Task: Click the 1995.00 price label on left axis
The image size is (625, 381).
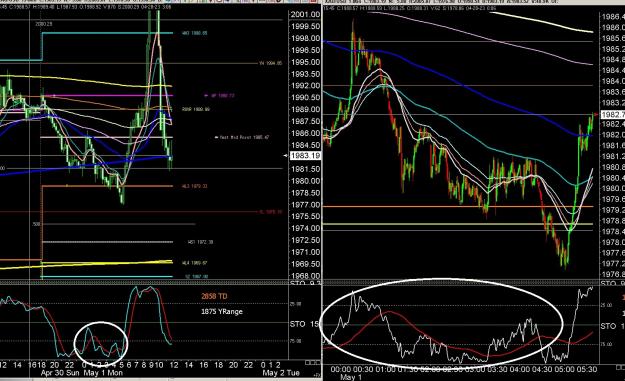Action: [305, 62]
